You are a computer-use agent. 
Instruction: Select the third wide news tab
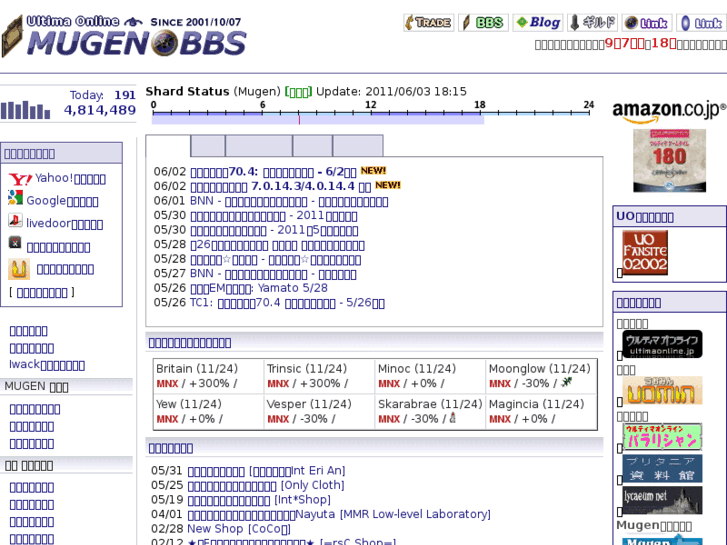259,146
